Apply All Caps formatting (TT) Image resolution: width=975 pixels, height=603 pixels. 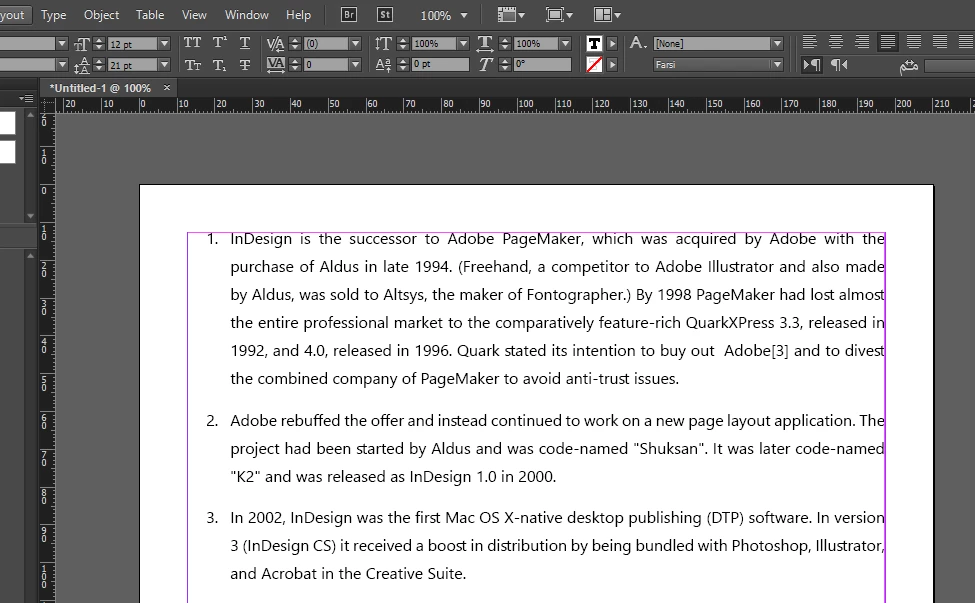[x=193, y=43]
